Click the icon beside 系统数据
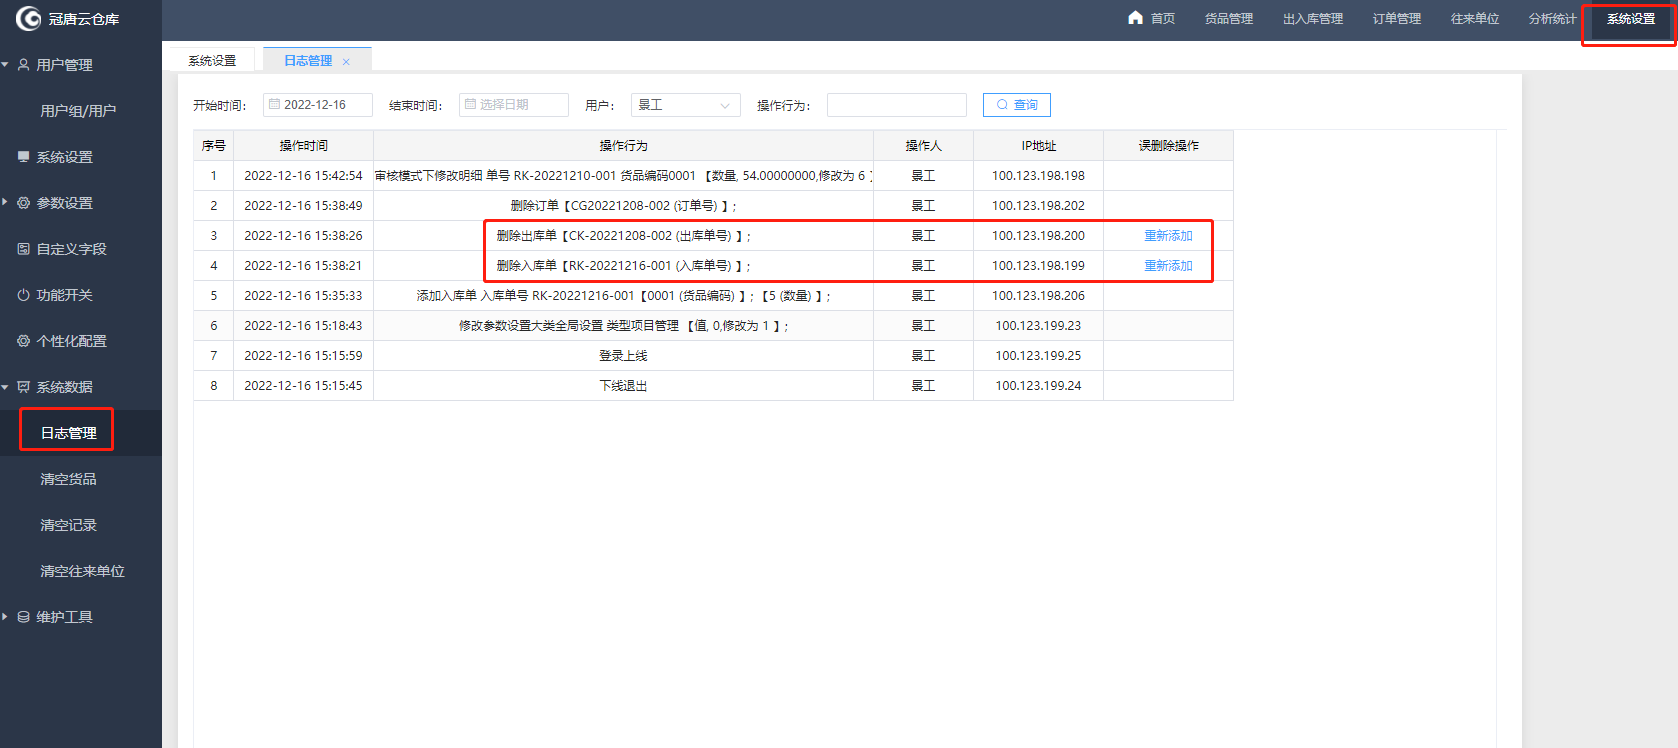Image resolution: width=1678 pixels, height=748 pixels. click(23, 386)
